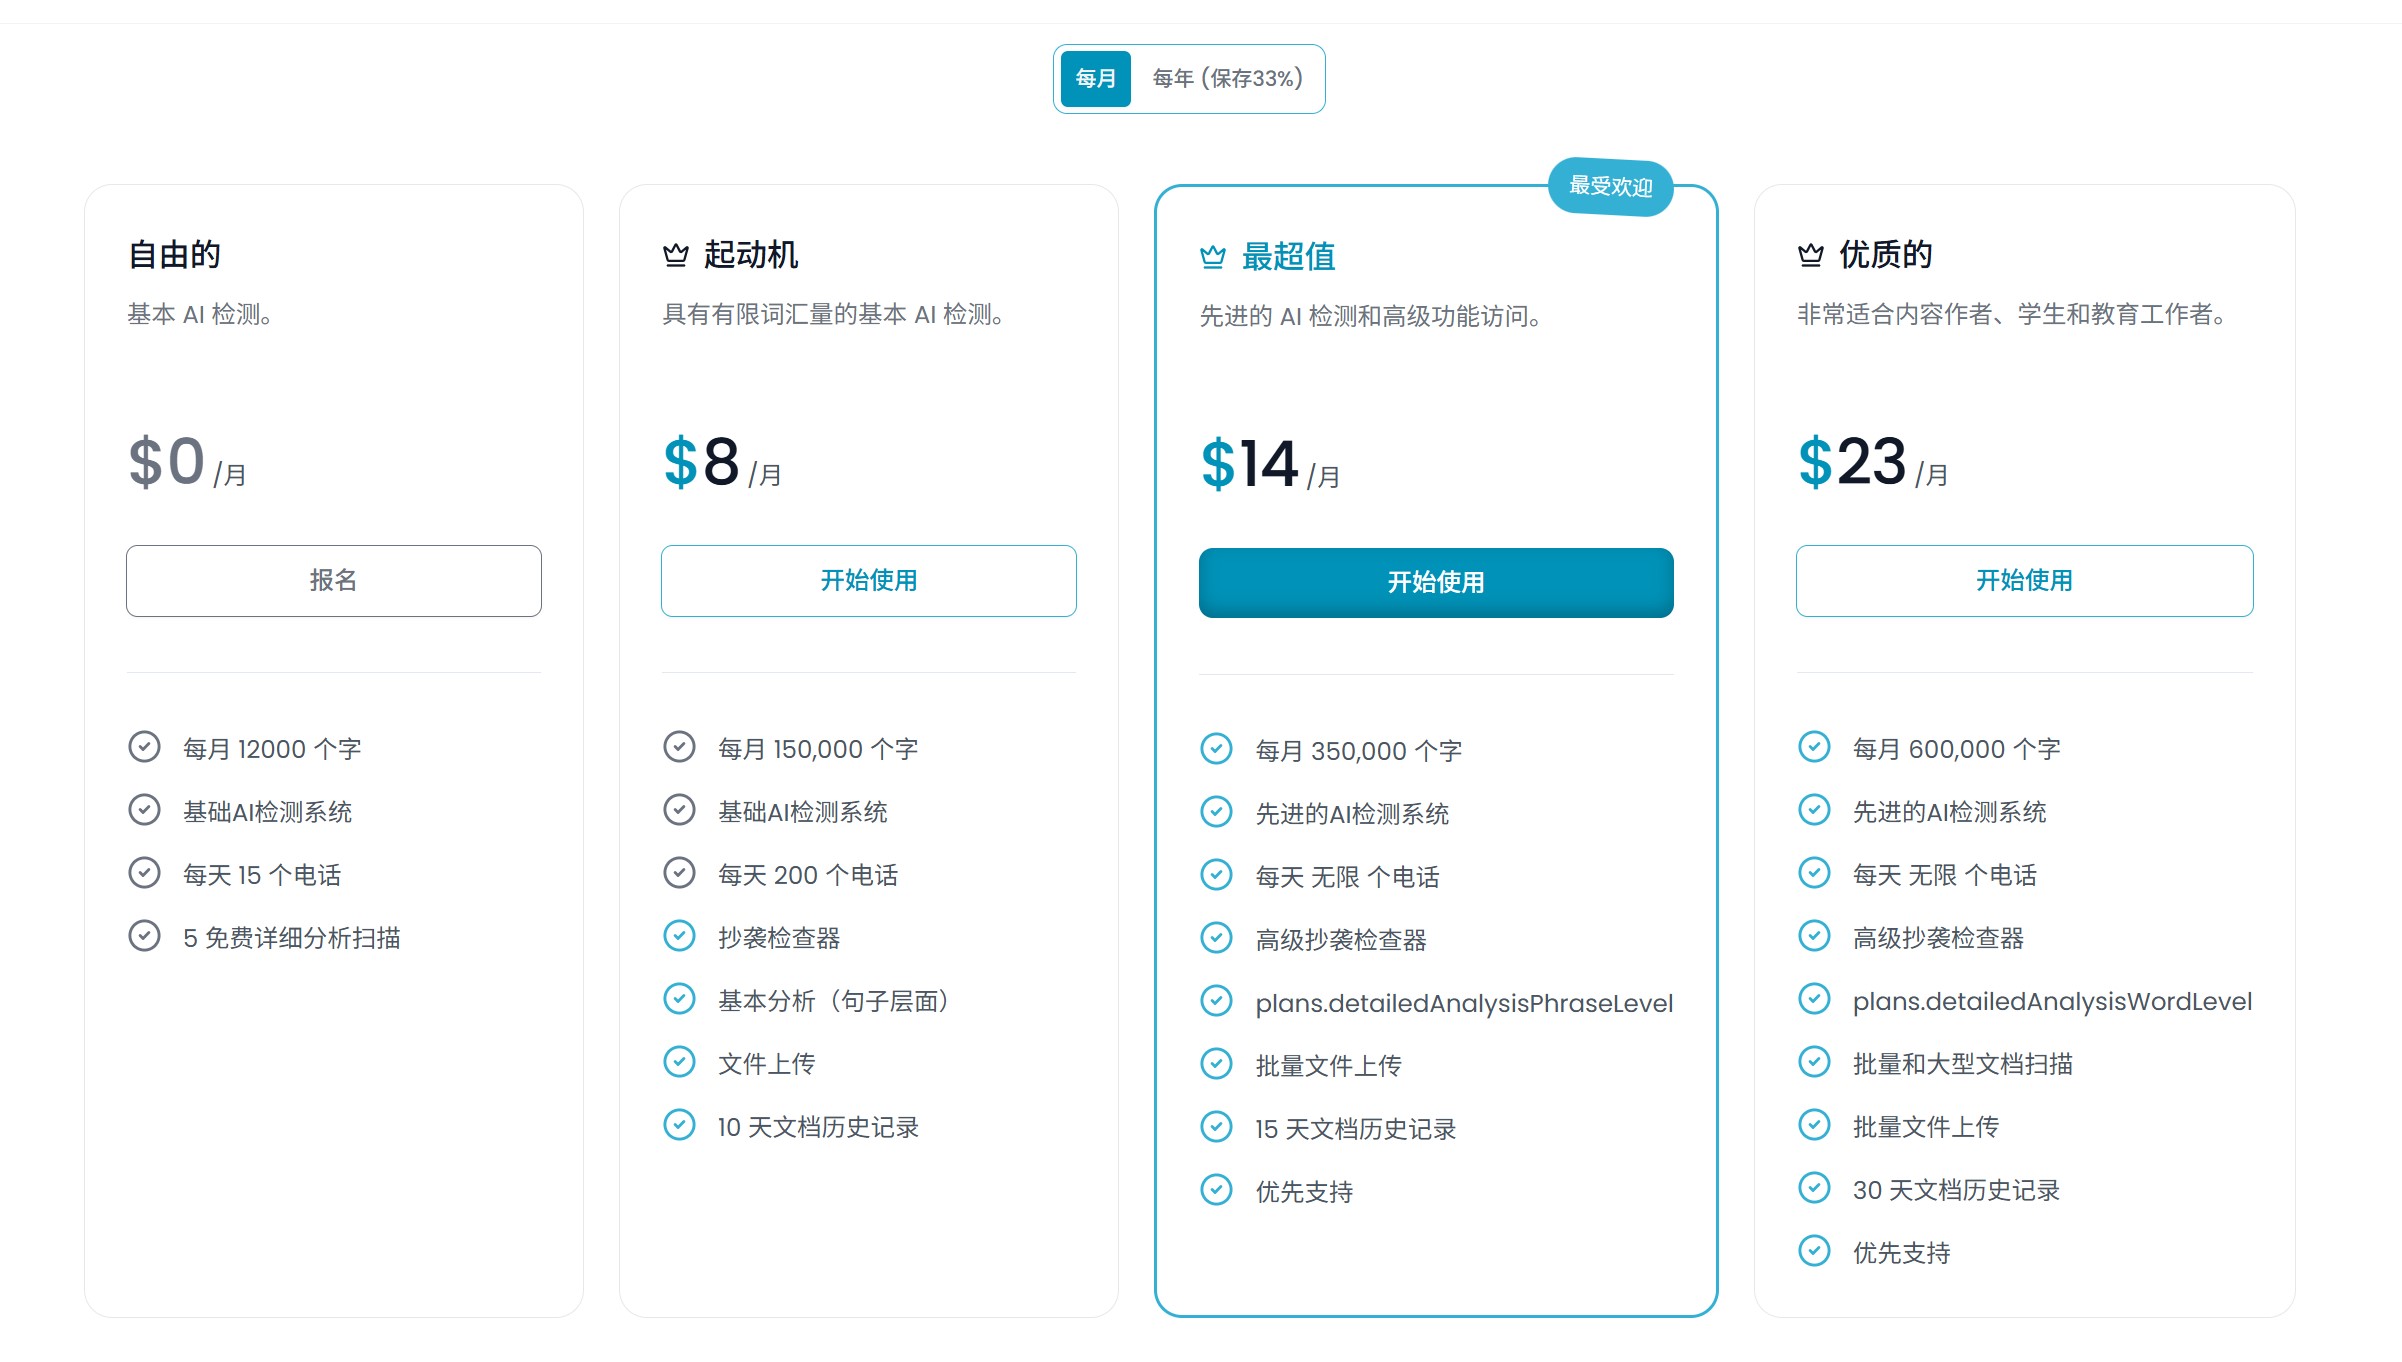Click check icon next to 每月 12000 个字

point(144,747)
